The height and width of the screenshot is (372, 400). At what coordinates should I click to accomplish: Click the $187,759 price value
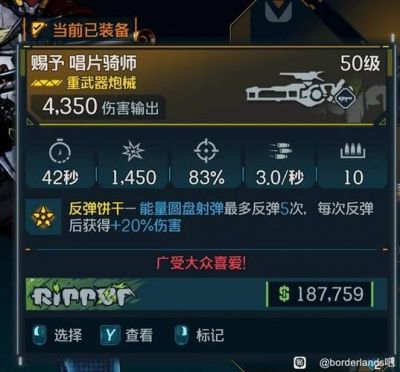[x=321, y=294]
